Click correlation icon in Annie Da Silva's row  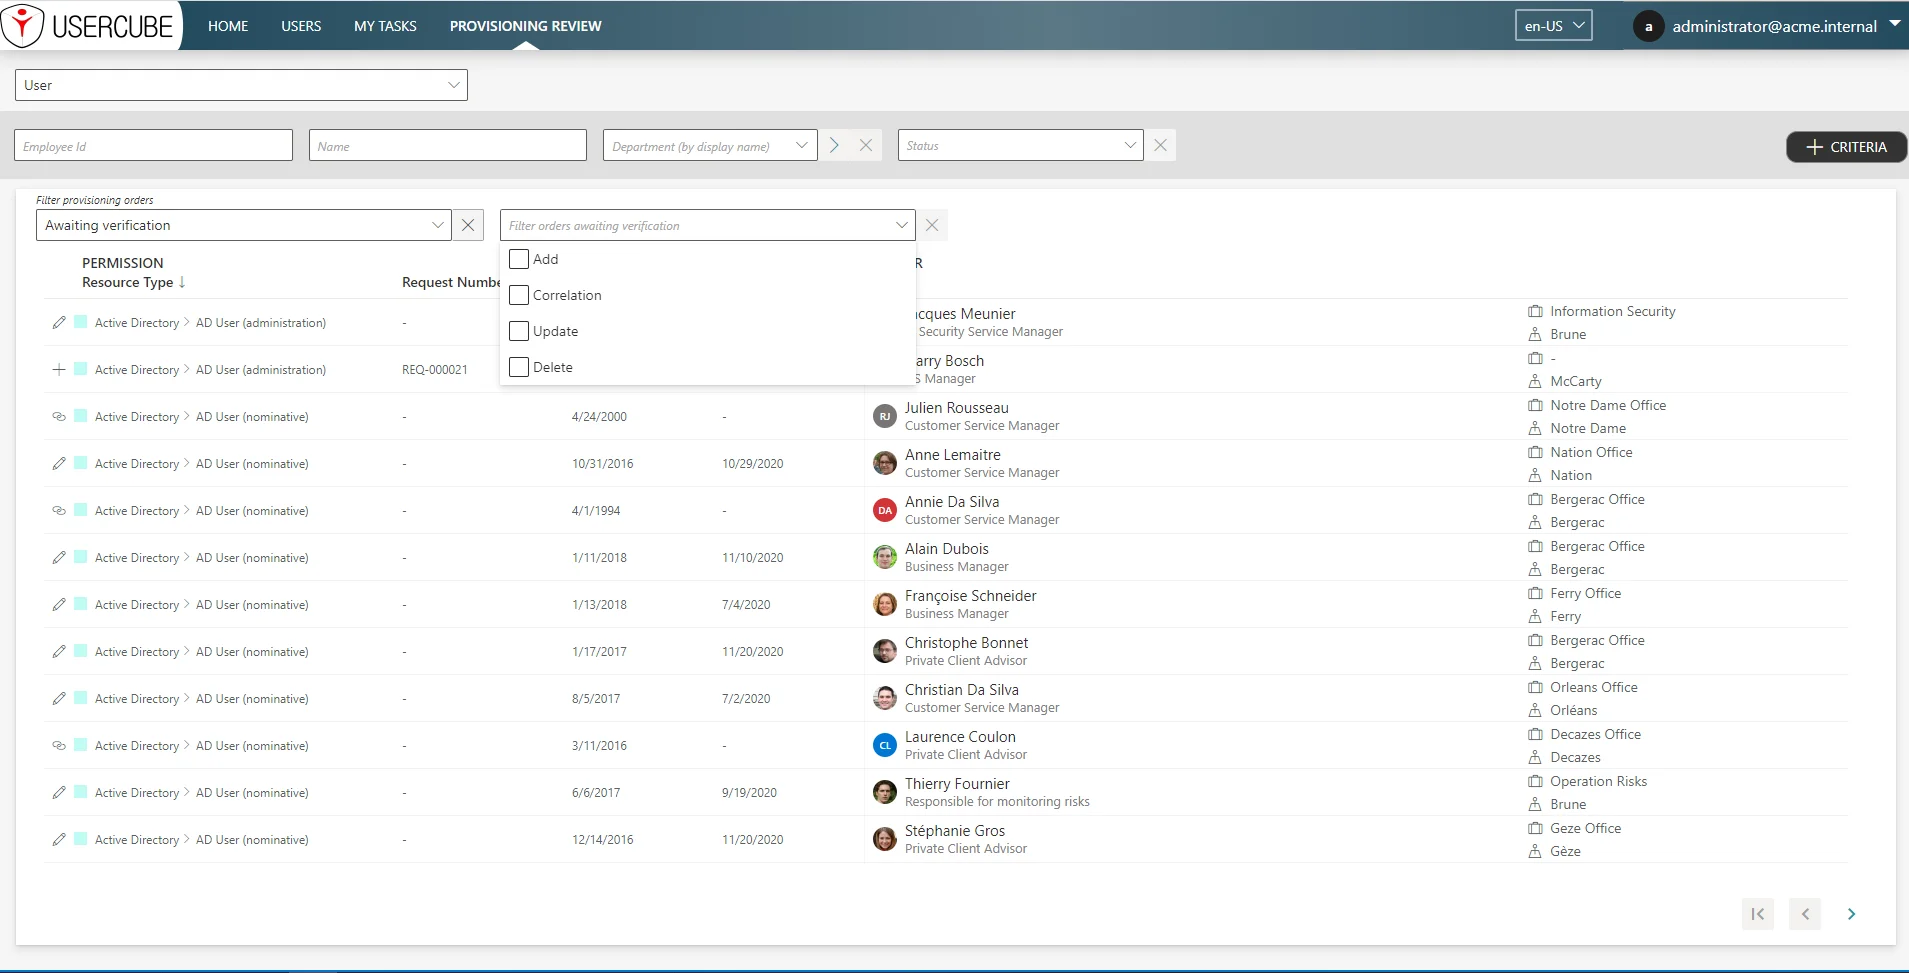pos(59,510)
